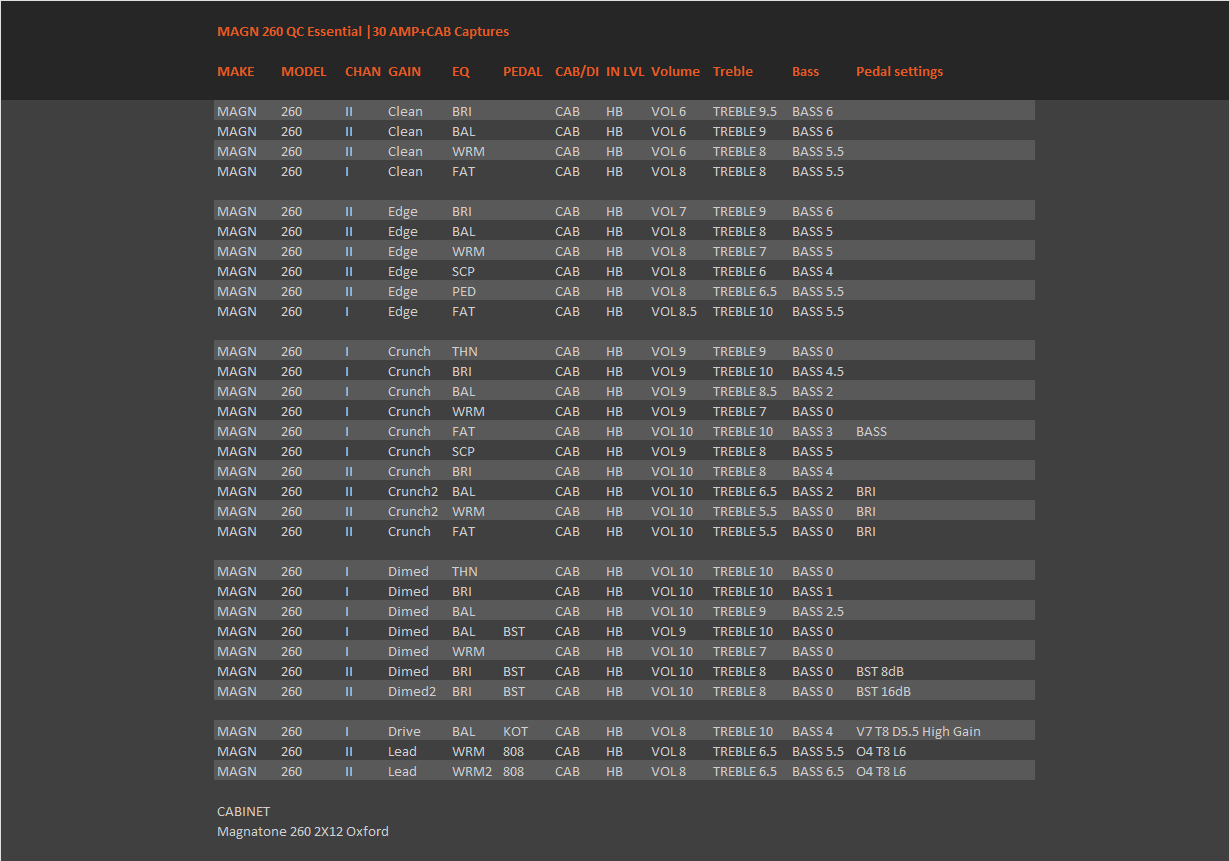
Task: Click BASS 2.5 in the Dimed BAL row
Action: click(818, 612)
